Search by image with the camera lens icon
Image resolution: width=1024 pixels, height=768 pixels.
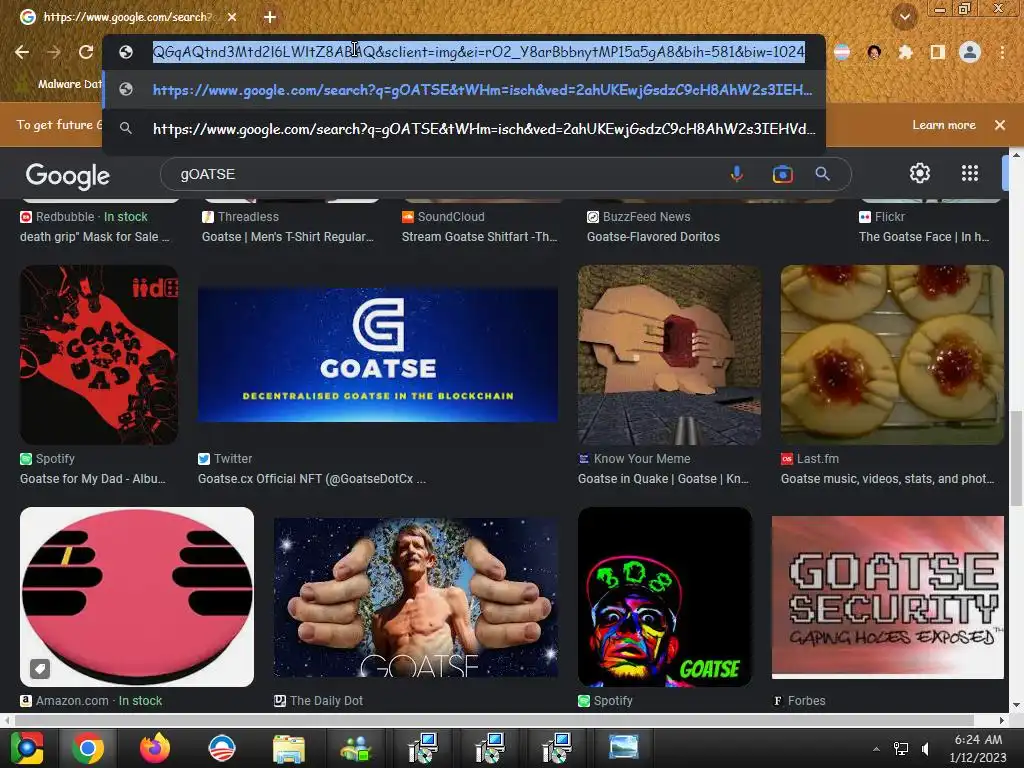tap(782, 174)
